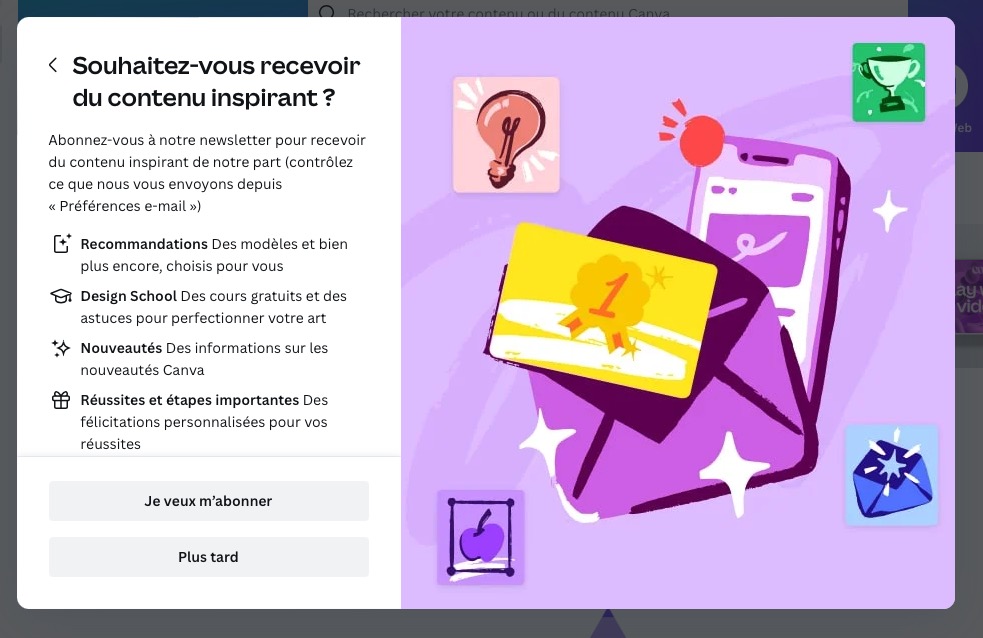The width and height of the screenshot is (983, 638).
Task: Click the light bulb illustration tile
Action: tap(507, 135)
